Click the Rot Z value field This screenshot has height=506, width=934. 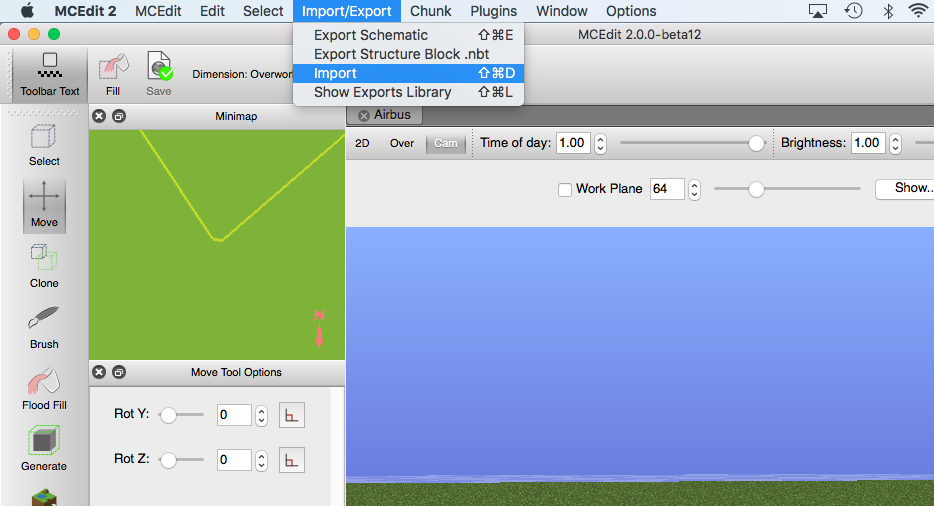(234, 460)
